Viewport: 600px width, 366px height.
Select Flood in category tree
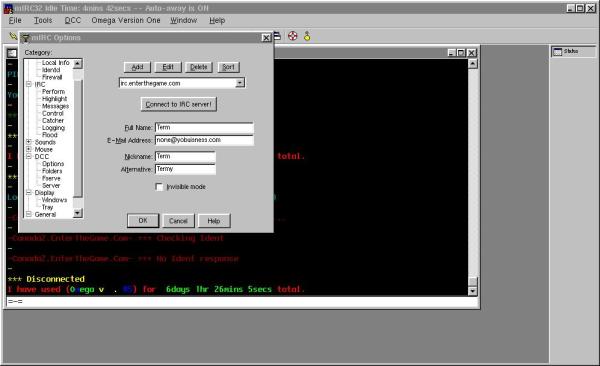pyautogui.click(x=50, y=135)
